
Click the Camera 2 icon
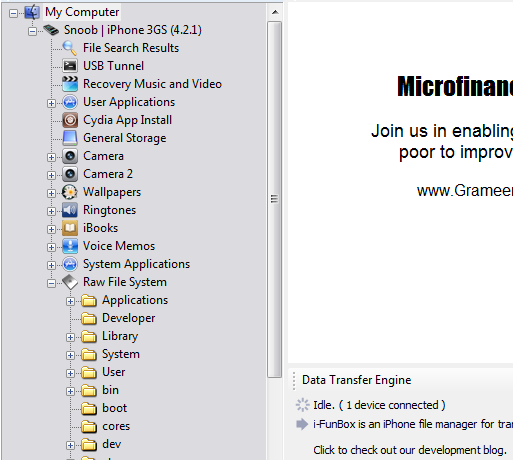(x=70, y=174)
